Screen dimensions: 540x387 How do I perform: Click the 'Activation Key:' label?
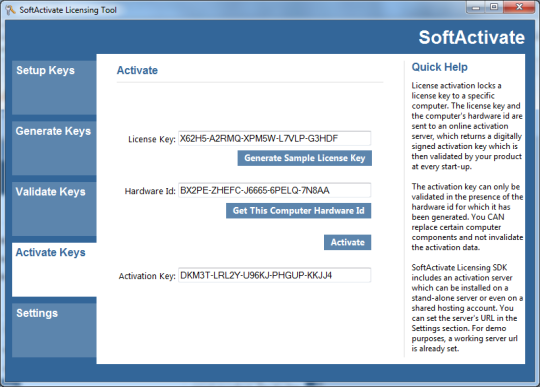click(147, 276)
